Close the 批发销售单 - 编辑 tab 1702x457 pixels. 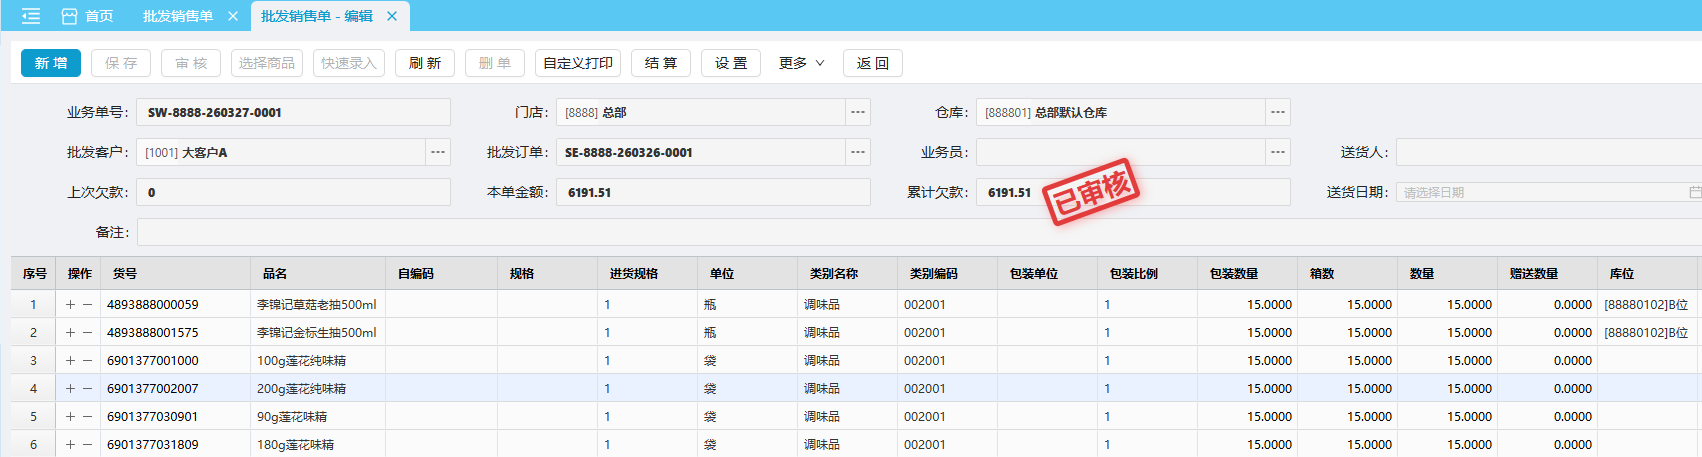(392, 16)
